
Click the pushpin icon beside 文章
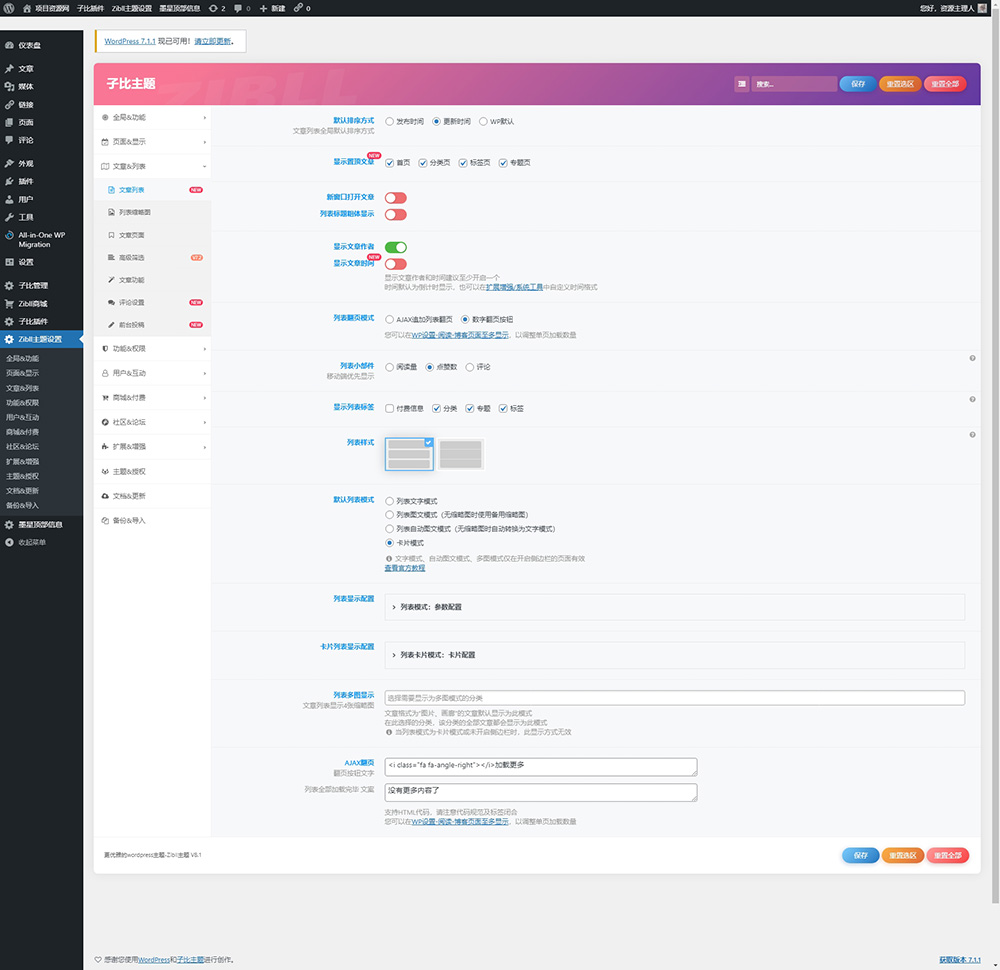9,68
